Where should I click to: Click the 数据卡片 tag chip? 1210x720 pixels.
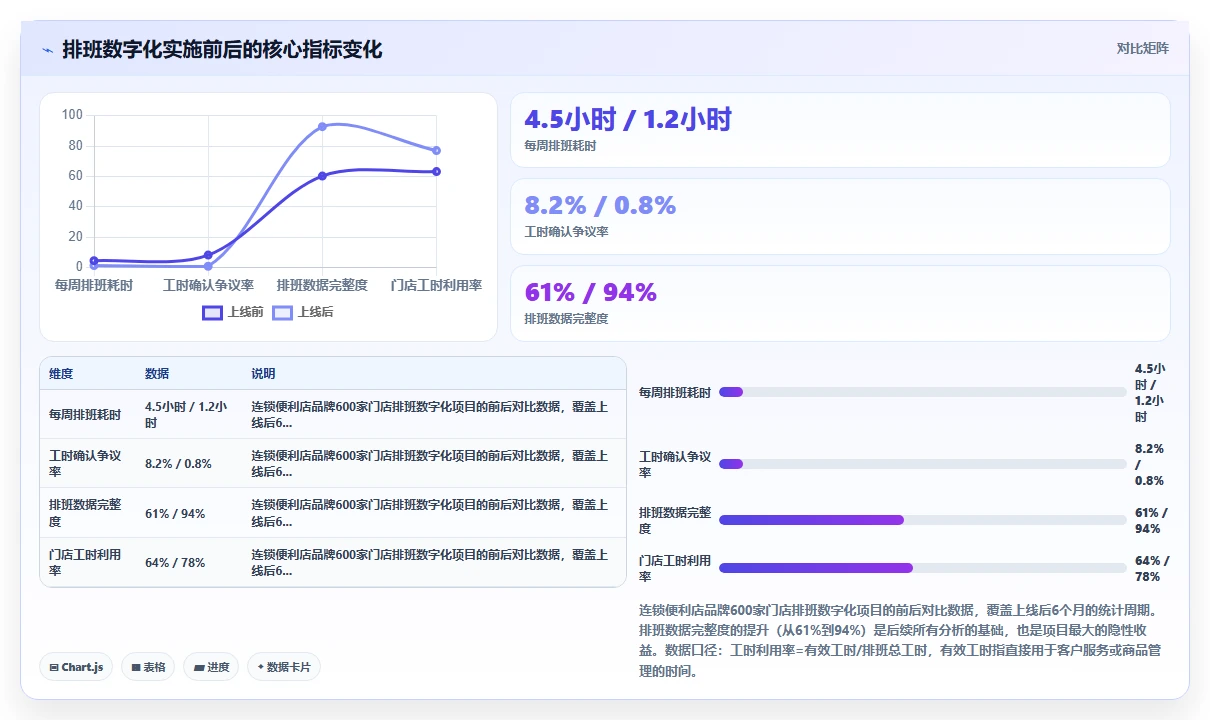284,667
